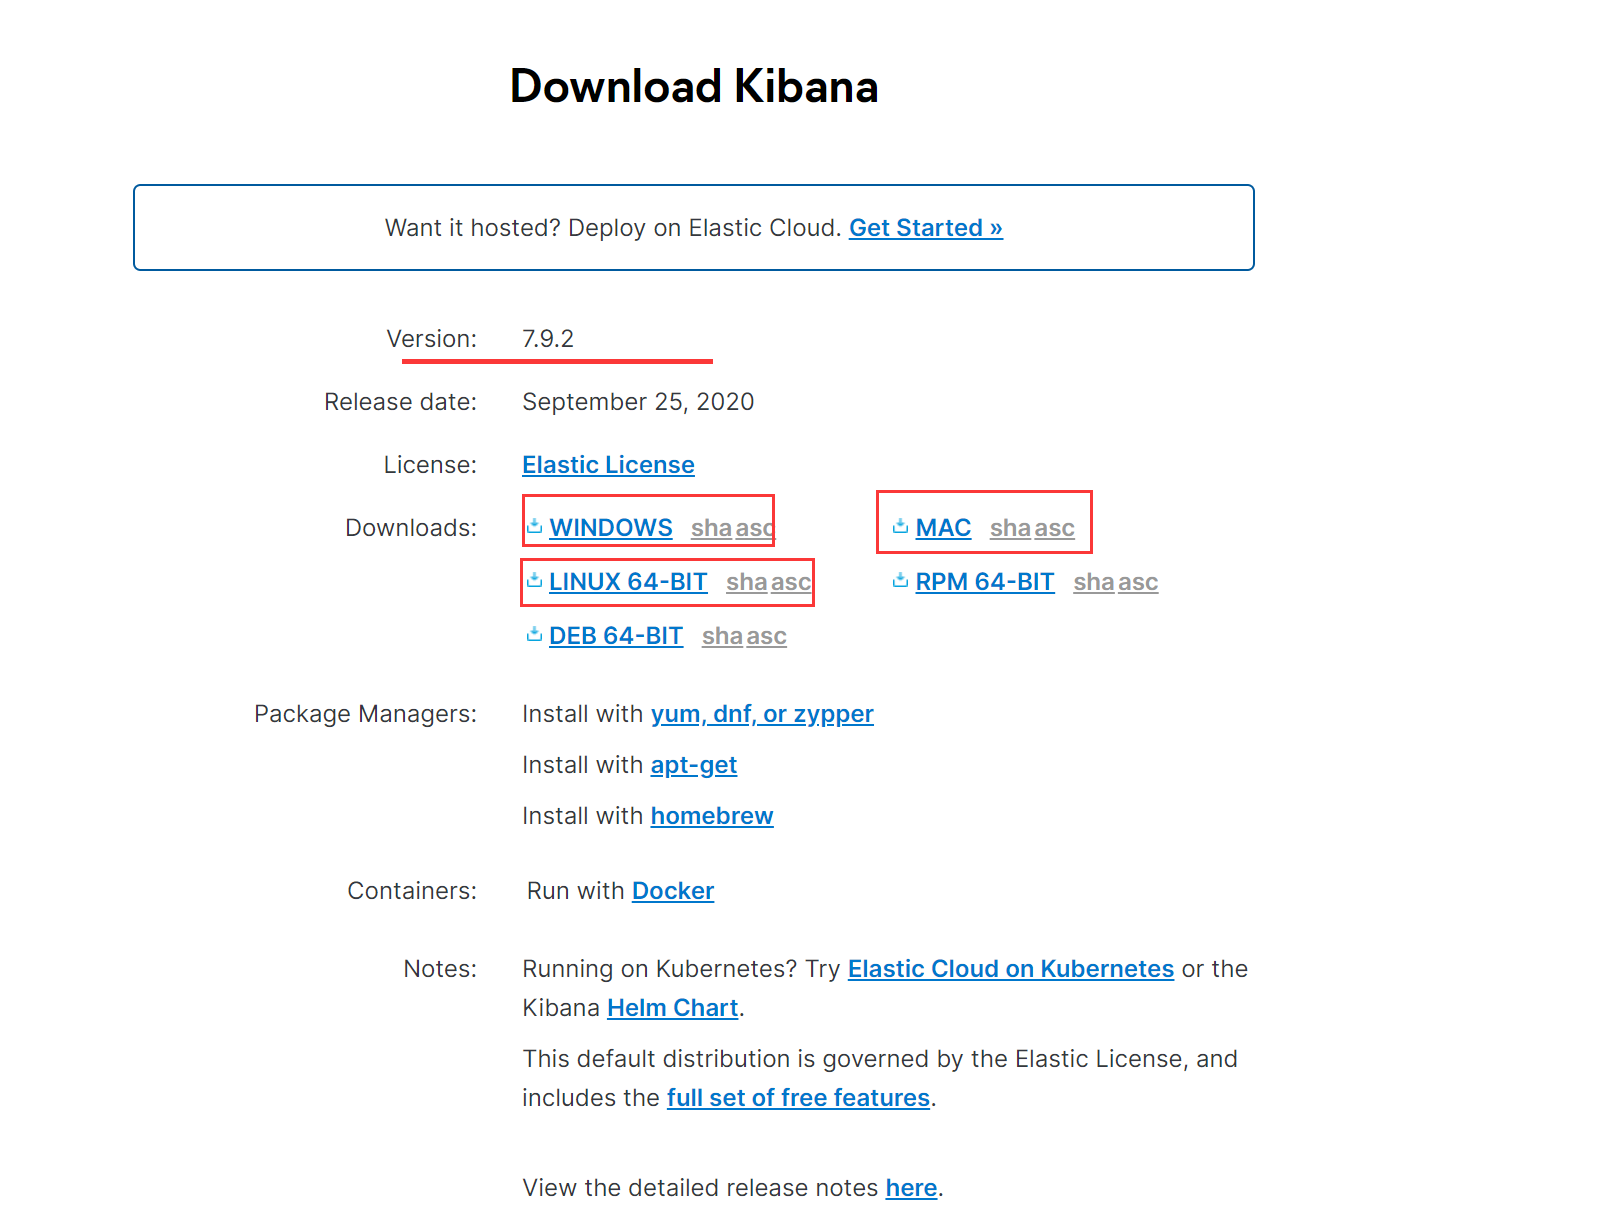This screenshot has height=1218, width=1608.
Task: Open the Get Started link
Action: [x=926, y=228]
